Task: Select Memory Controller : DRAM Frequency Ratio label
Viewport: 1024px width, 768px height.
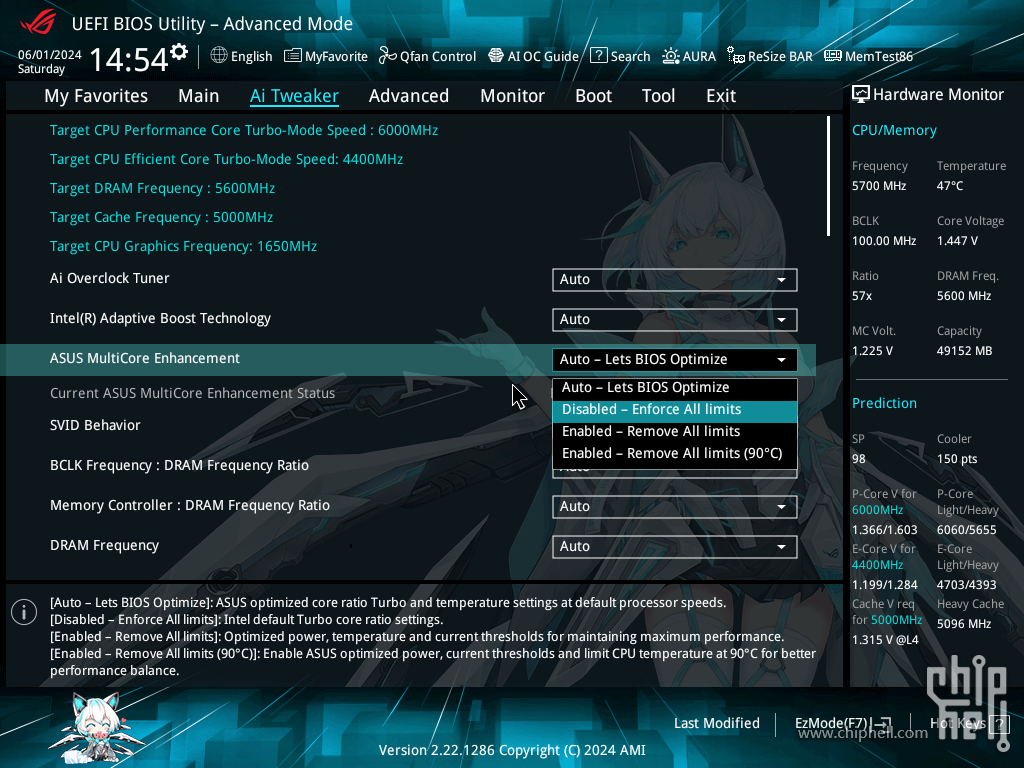Action: pos(190,505)
